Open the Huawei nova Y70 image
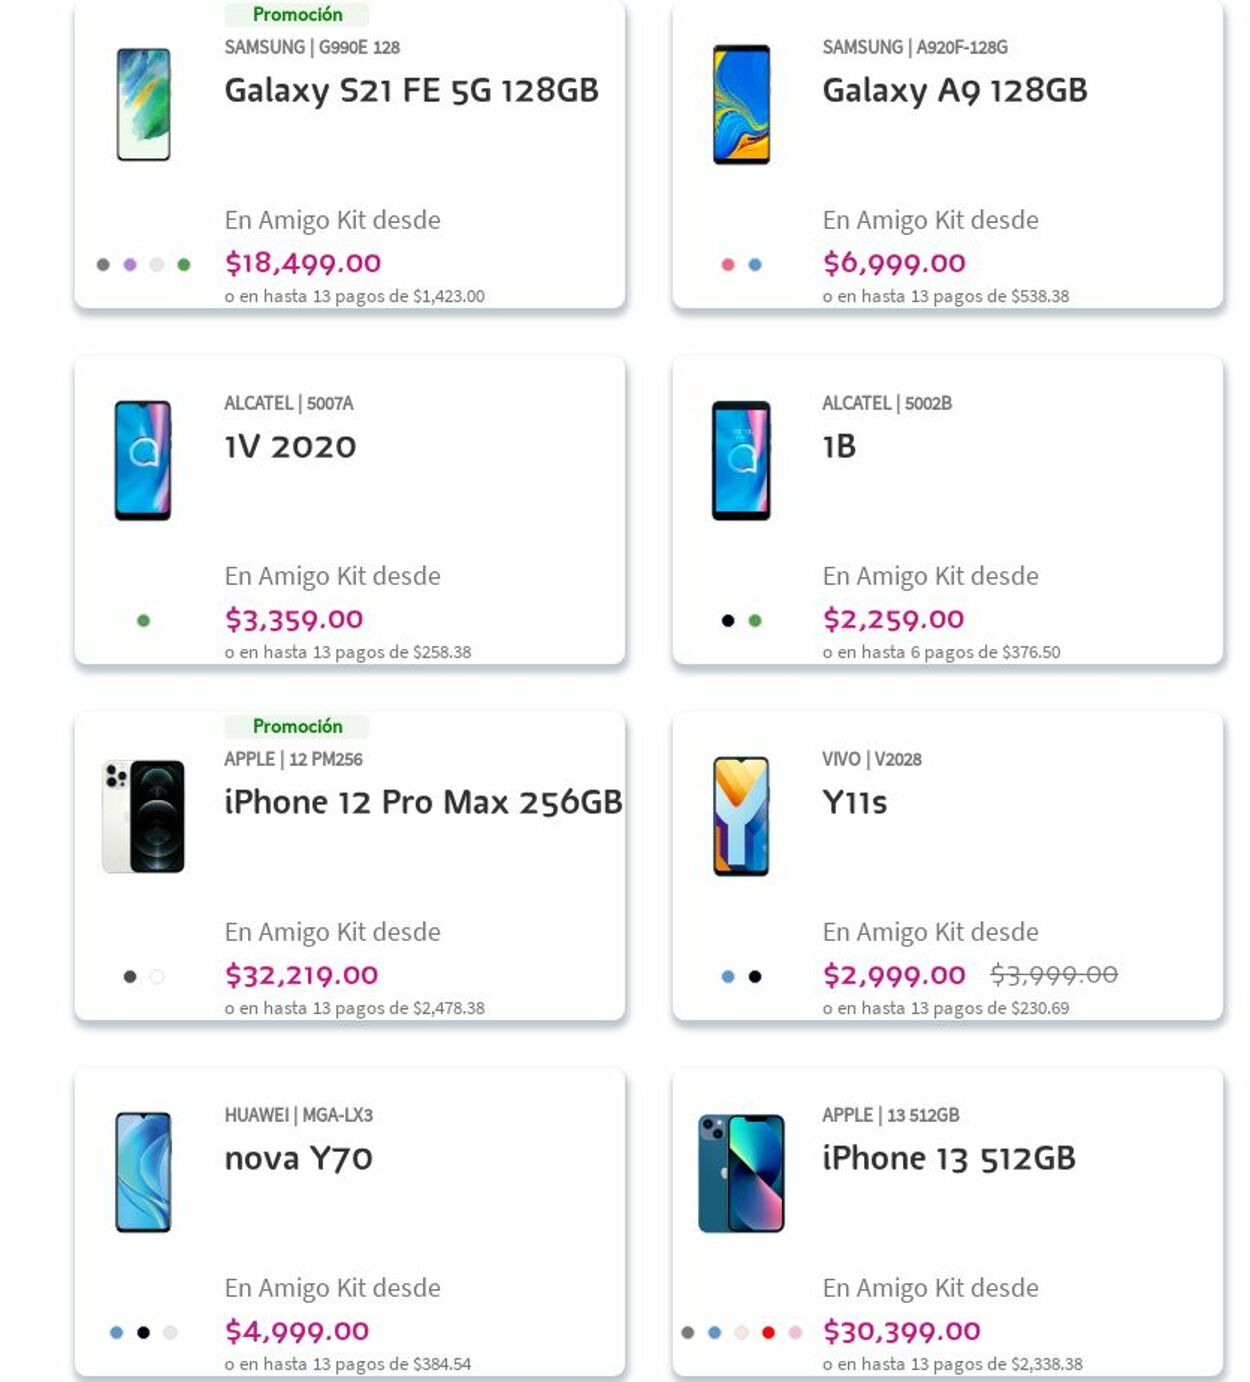 coord(143,1172)
